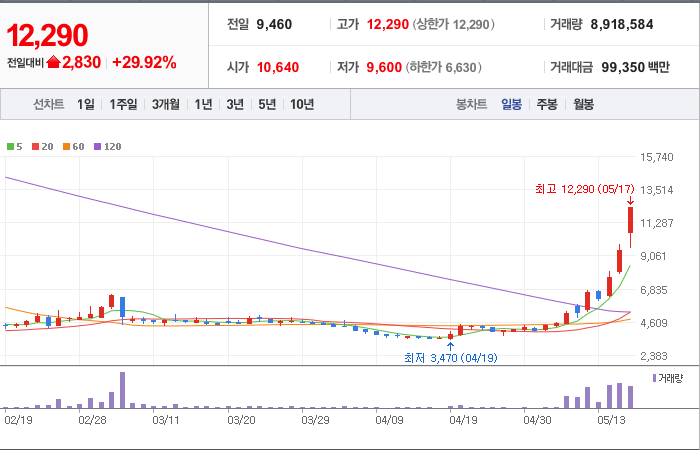Switch to 월봉 monthly candles

pyautogui.click(x=583, y=104)
